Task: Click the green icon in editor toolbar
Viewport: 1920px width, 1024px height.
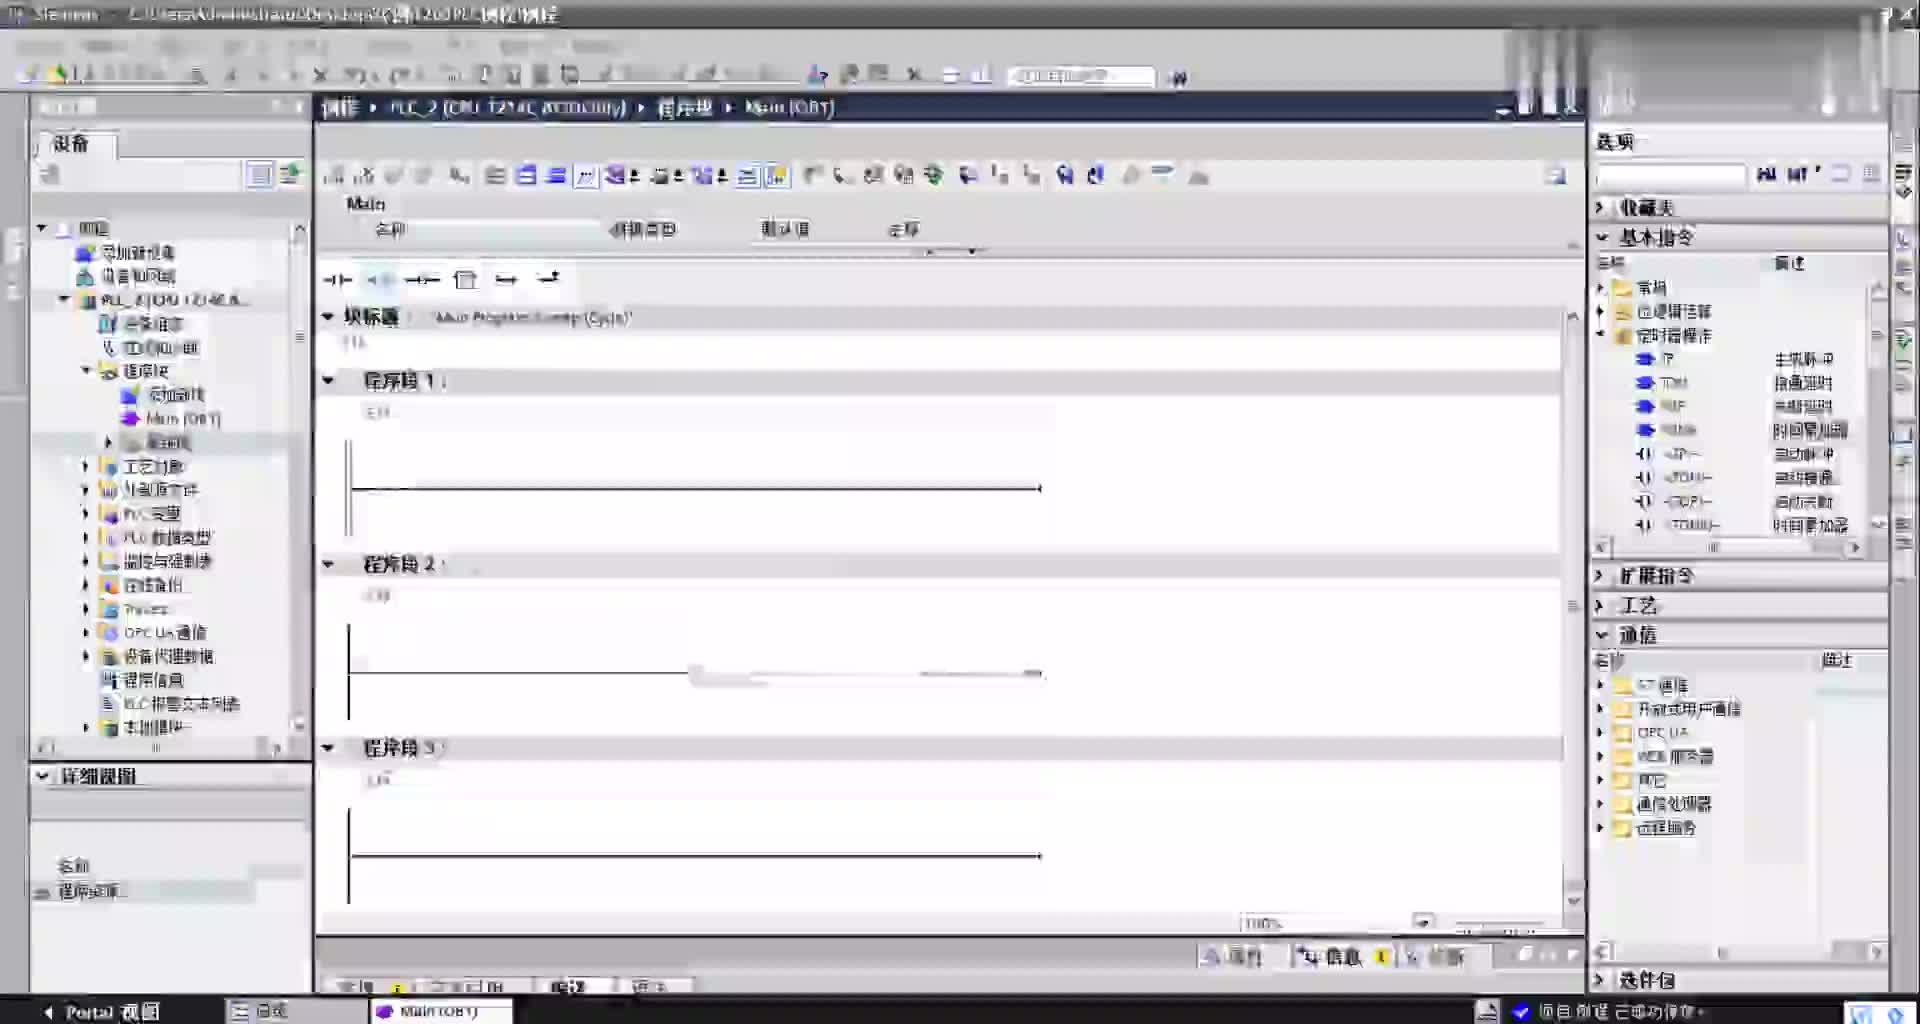Action: 934,176
